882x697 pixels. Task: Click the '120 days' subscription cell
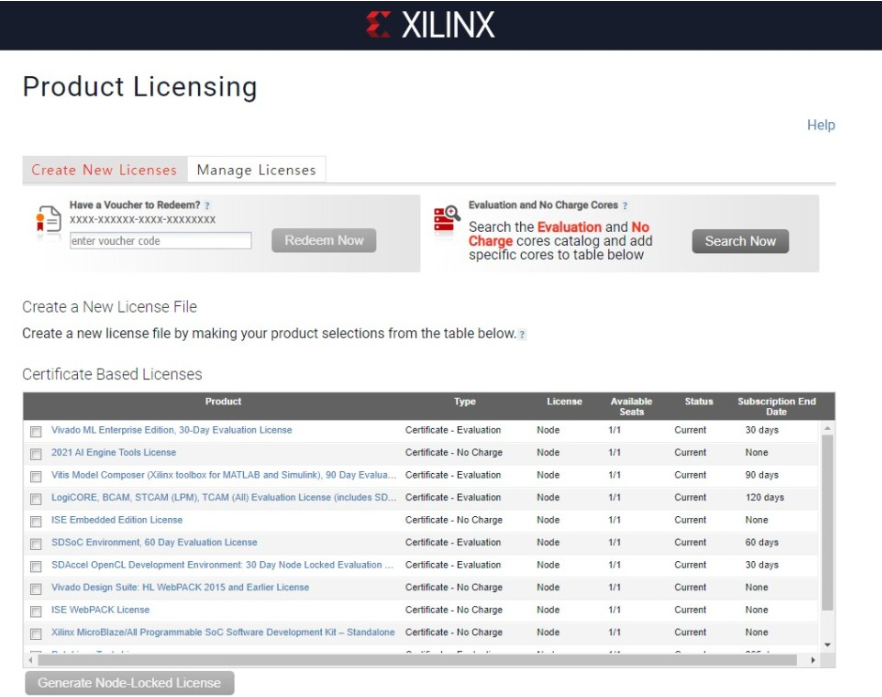tap(764, 497)
